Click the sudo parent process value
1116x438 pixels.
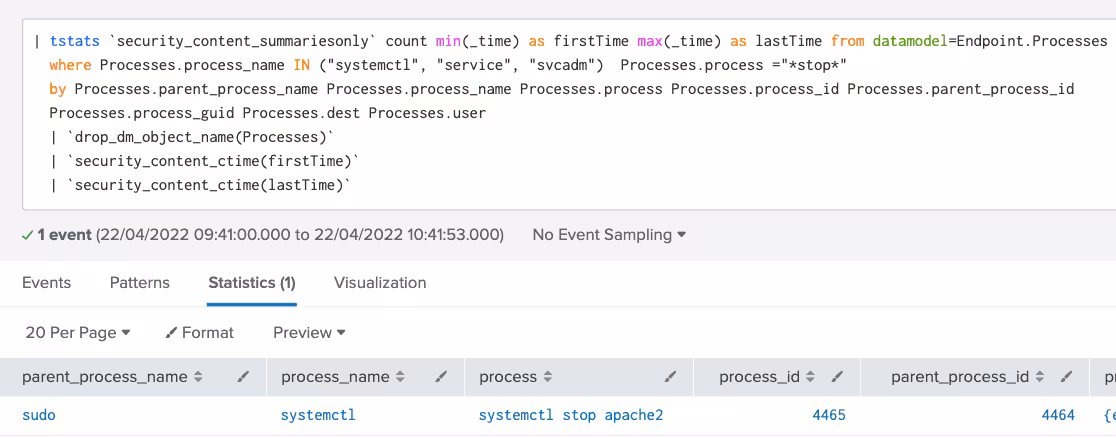(39, 415)
